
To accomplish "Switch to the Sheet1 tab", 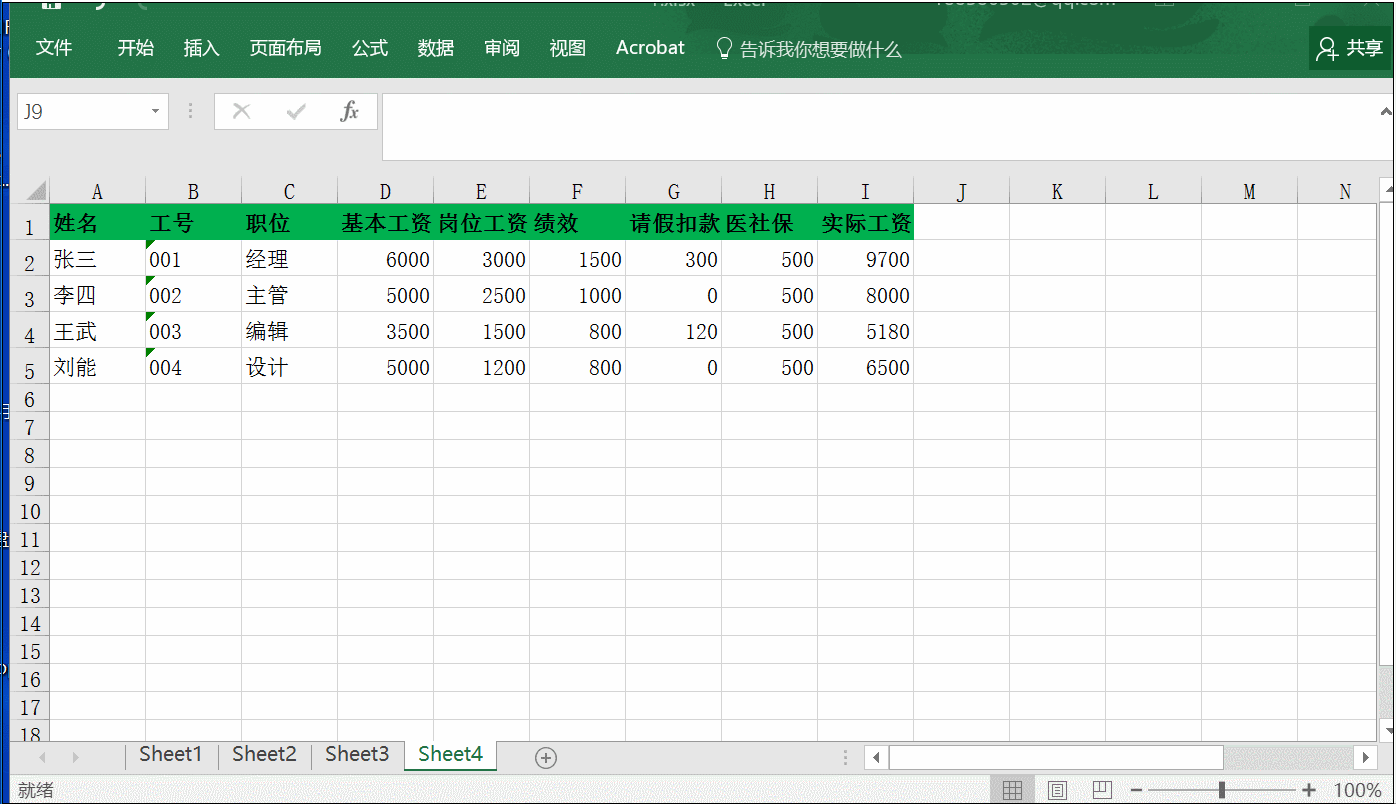I will 171,755.
